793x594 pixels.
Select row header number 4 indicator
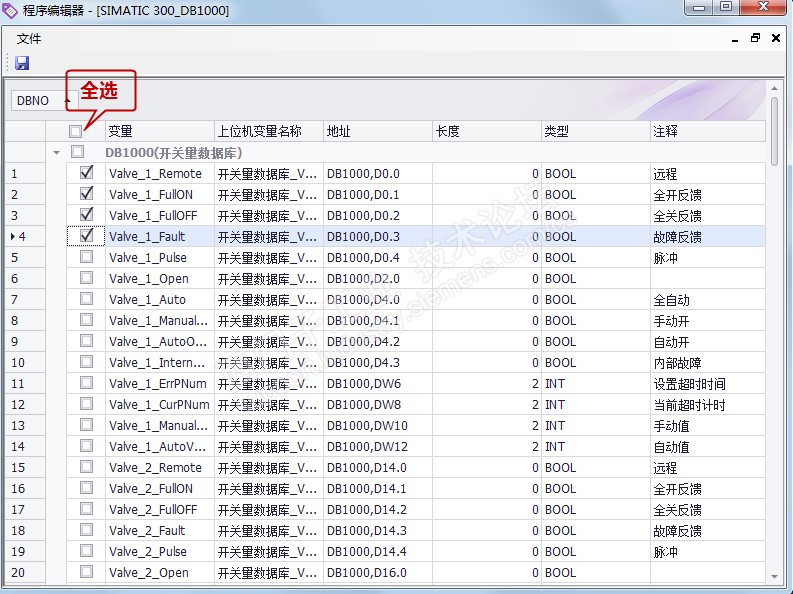[25, 236]
